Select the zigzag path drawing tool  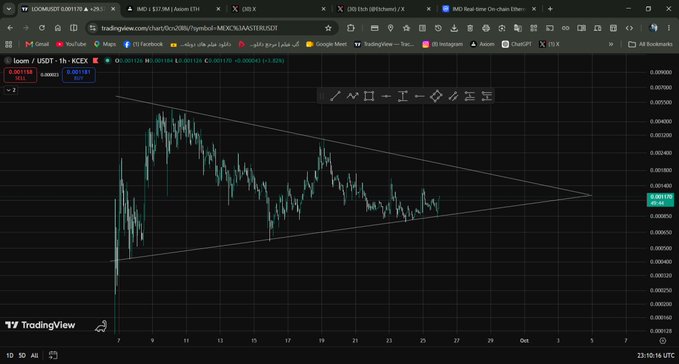point(352,96)
